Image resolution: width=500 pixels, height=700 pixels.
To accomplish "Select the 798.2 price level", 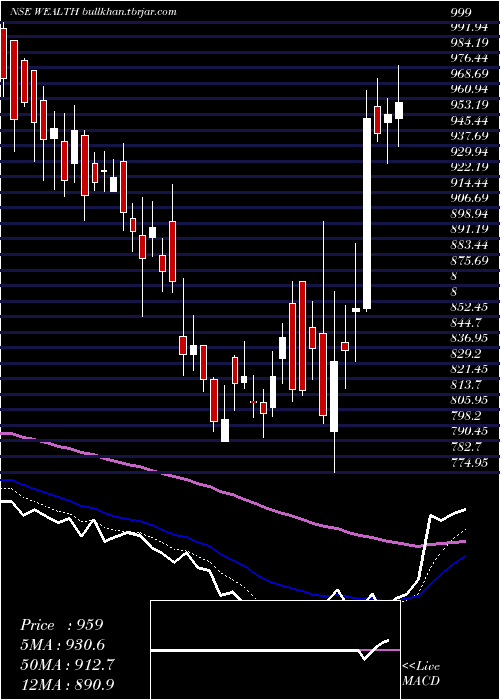I will pyautogui.click(x=465, y=416).
